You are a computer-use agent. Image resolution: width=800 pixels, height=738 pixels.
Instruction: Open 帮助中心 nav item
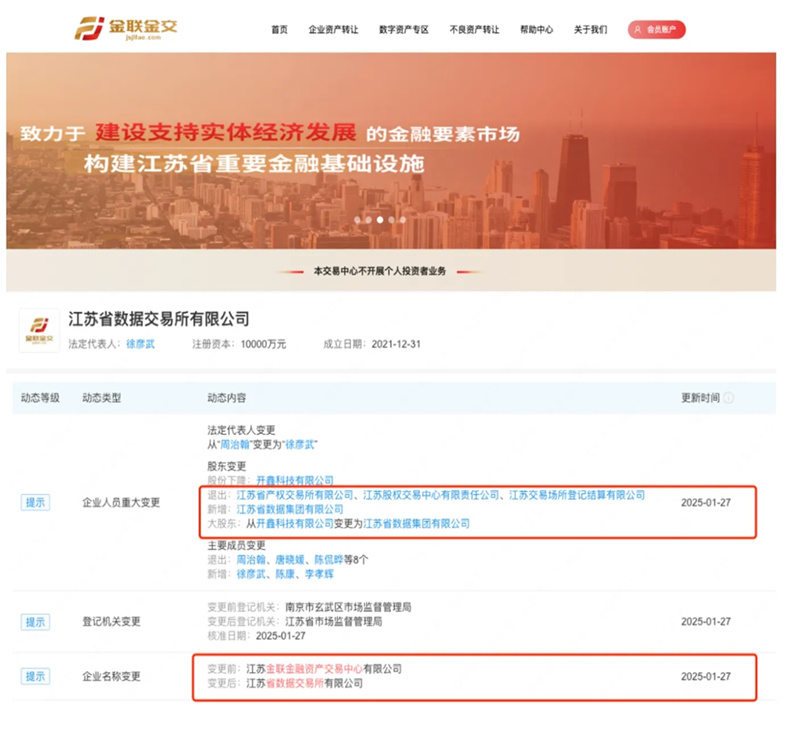point(536,30)
